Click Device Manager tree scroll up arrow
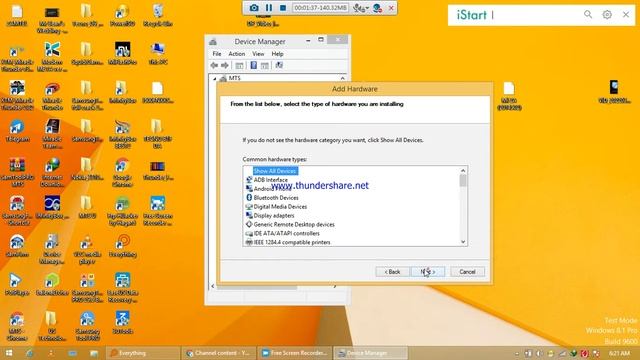The image size is (640, 360). (x=342, y=78)
